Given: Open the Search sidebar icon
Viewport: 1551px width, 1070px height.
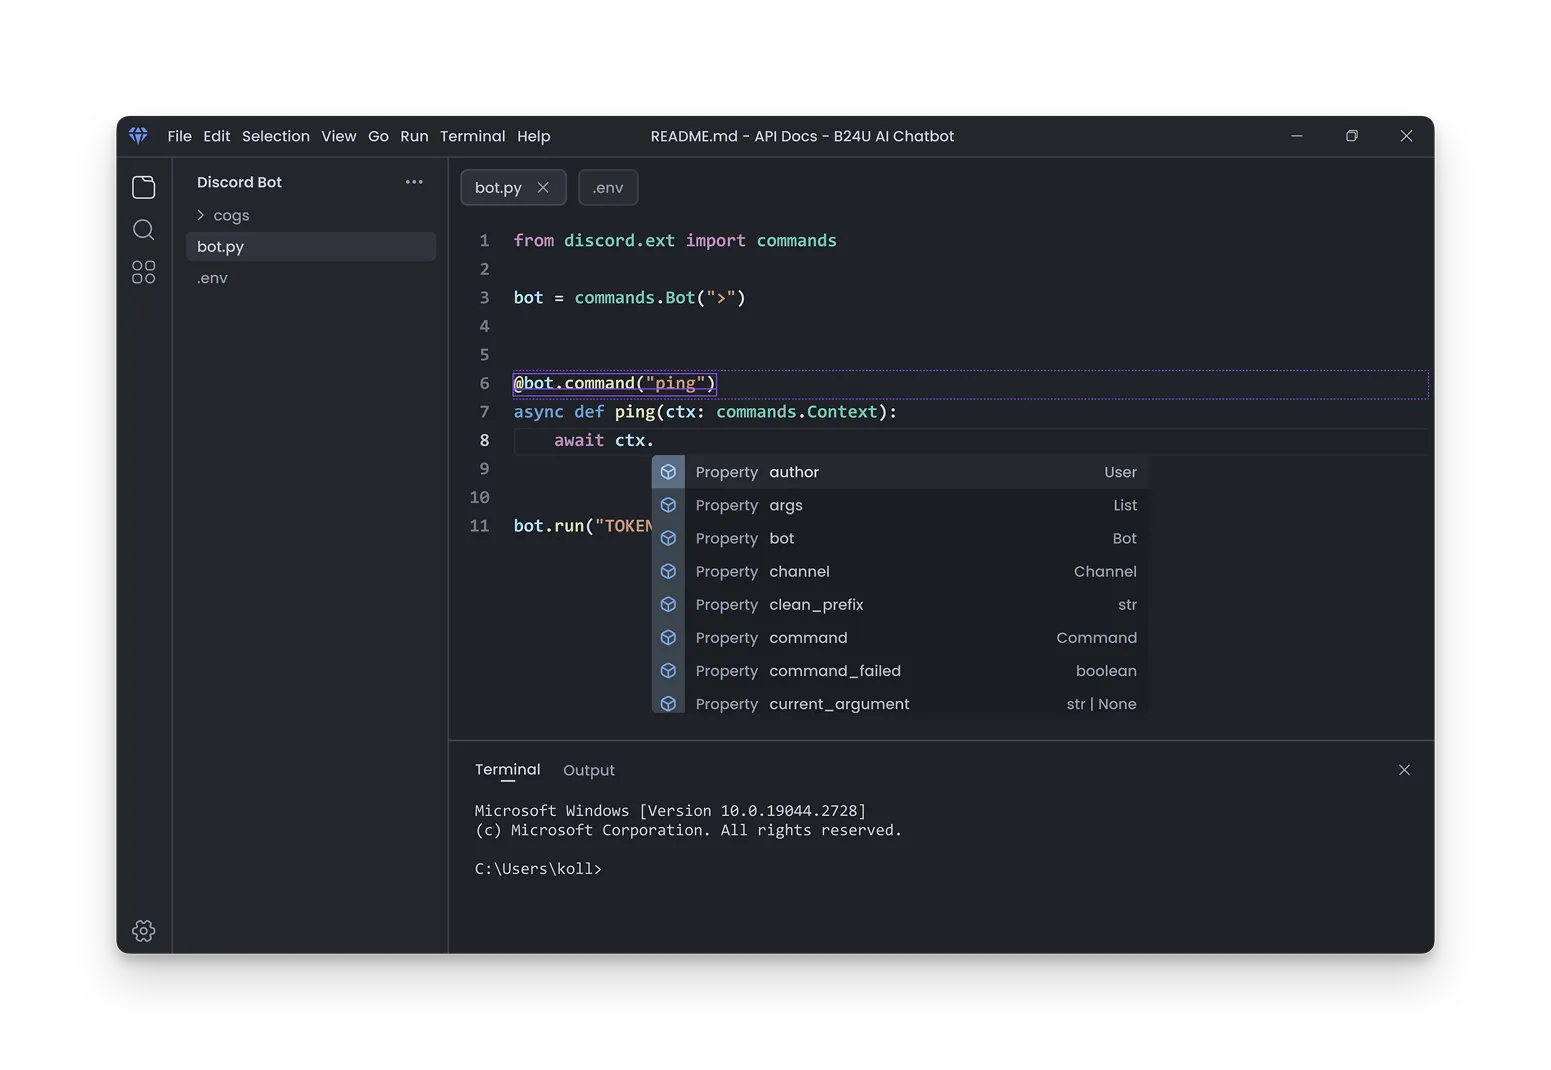Looking at the screenshot, I should [144, 230].
